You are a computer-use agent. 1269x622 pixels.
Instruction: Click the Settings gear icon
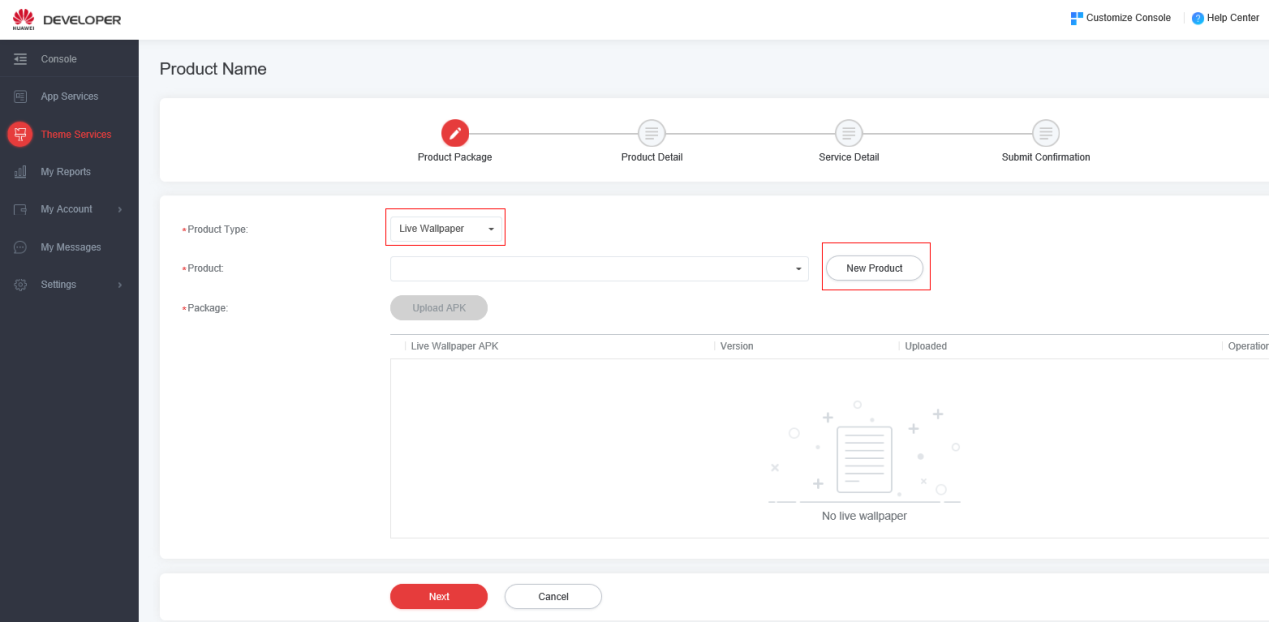[x=20, y=285]
